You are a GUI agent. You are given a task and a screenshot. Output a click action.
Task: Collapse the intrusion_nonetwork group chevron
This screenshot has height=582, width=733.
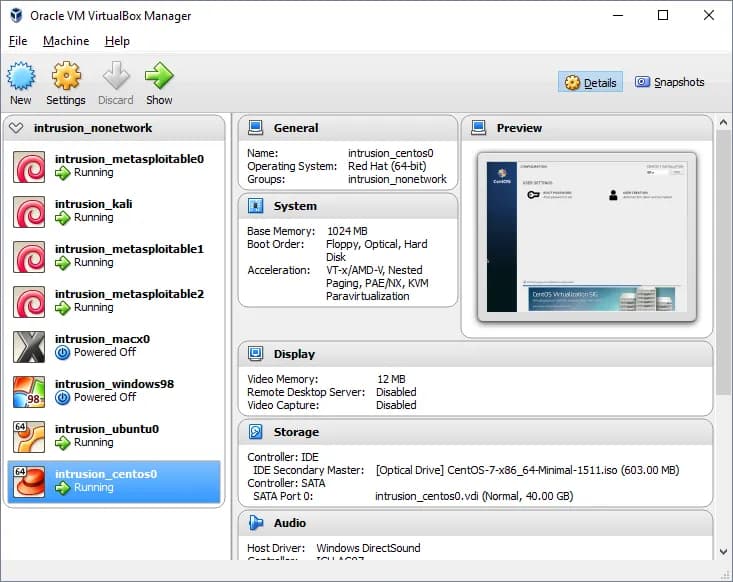(15, 128)
